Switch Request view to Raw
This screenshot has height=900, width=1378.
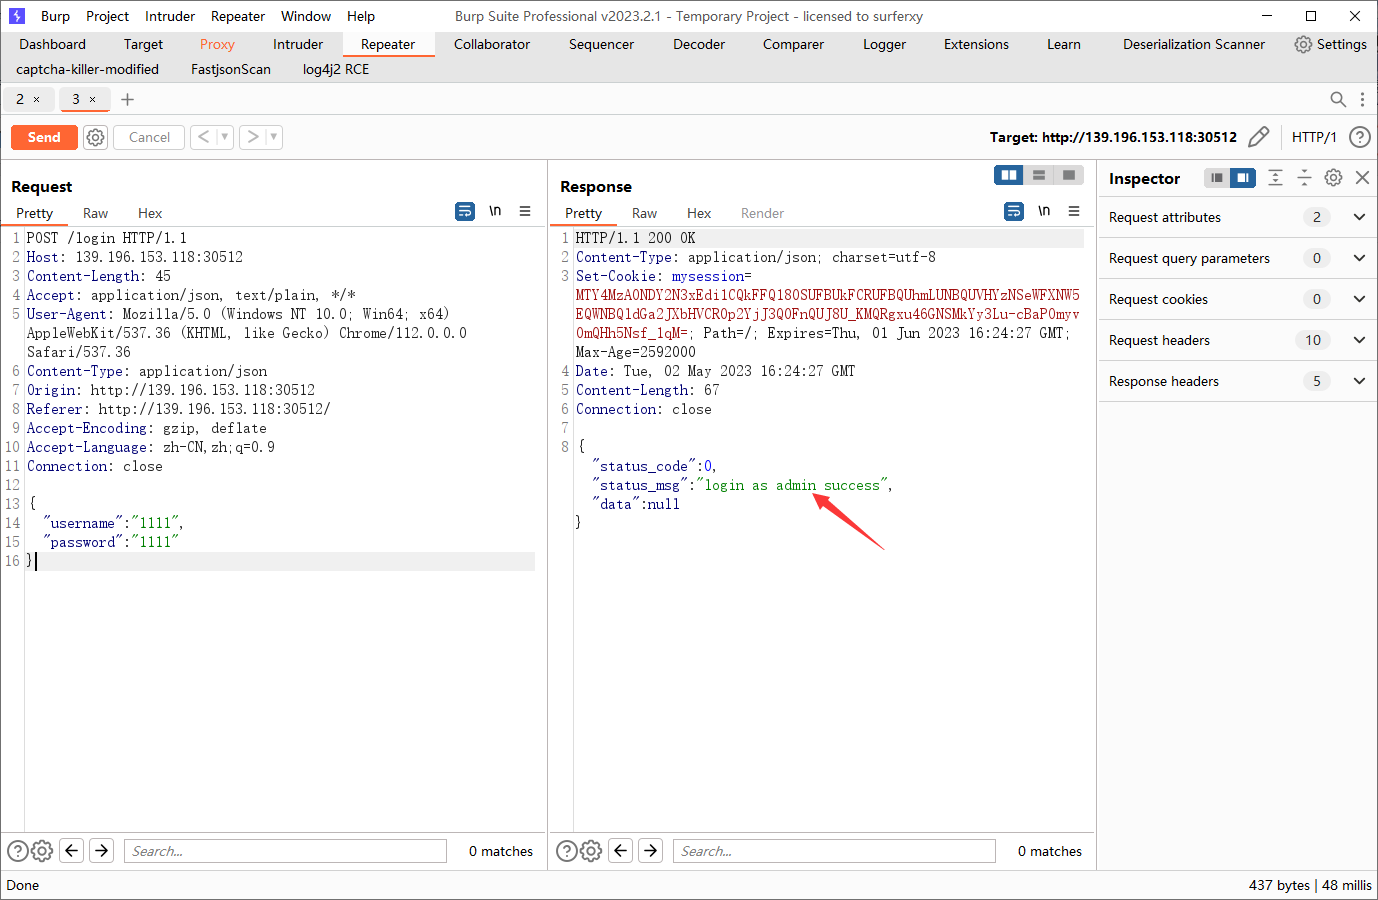[95, 213]
